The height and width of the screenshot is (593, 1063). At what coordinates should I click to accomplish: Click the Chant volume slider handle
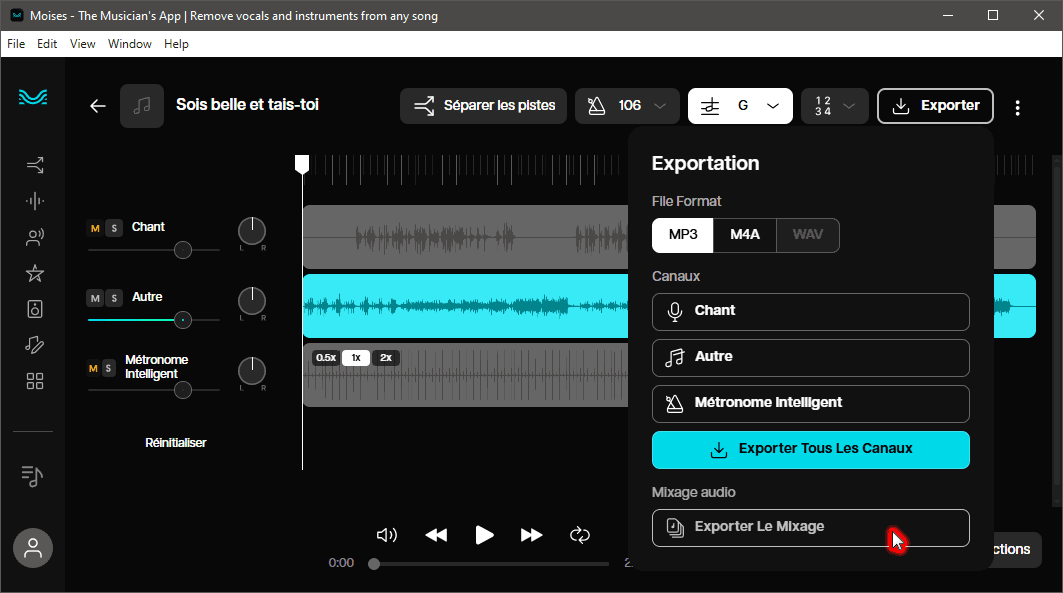click(x=182, y=250)
